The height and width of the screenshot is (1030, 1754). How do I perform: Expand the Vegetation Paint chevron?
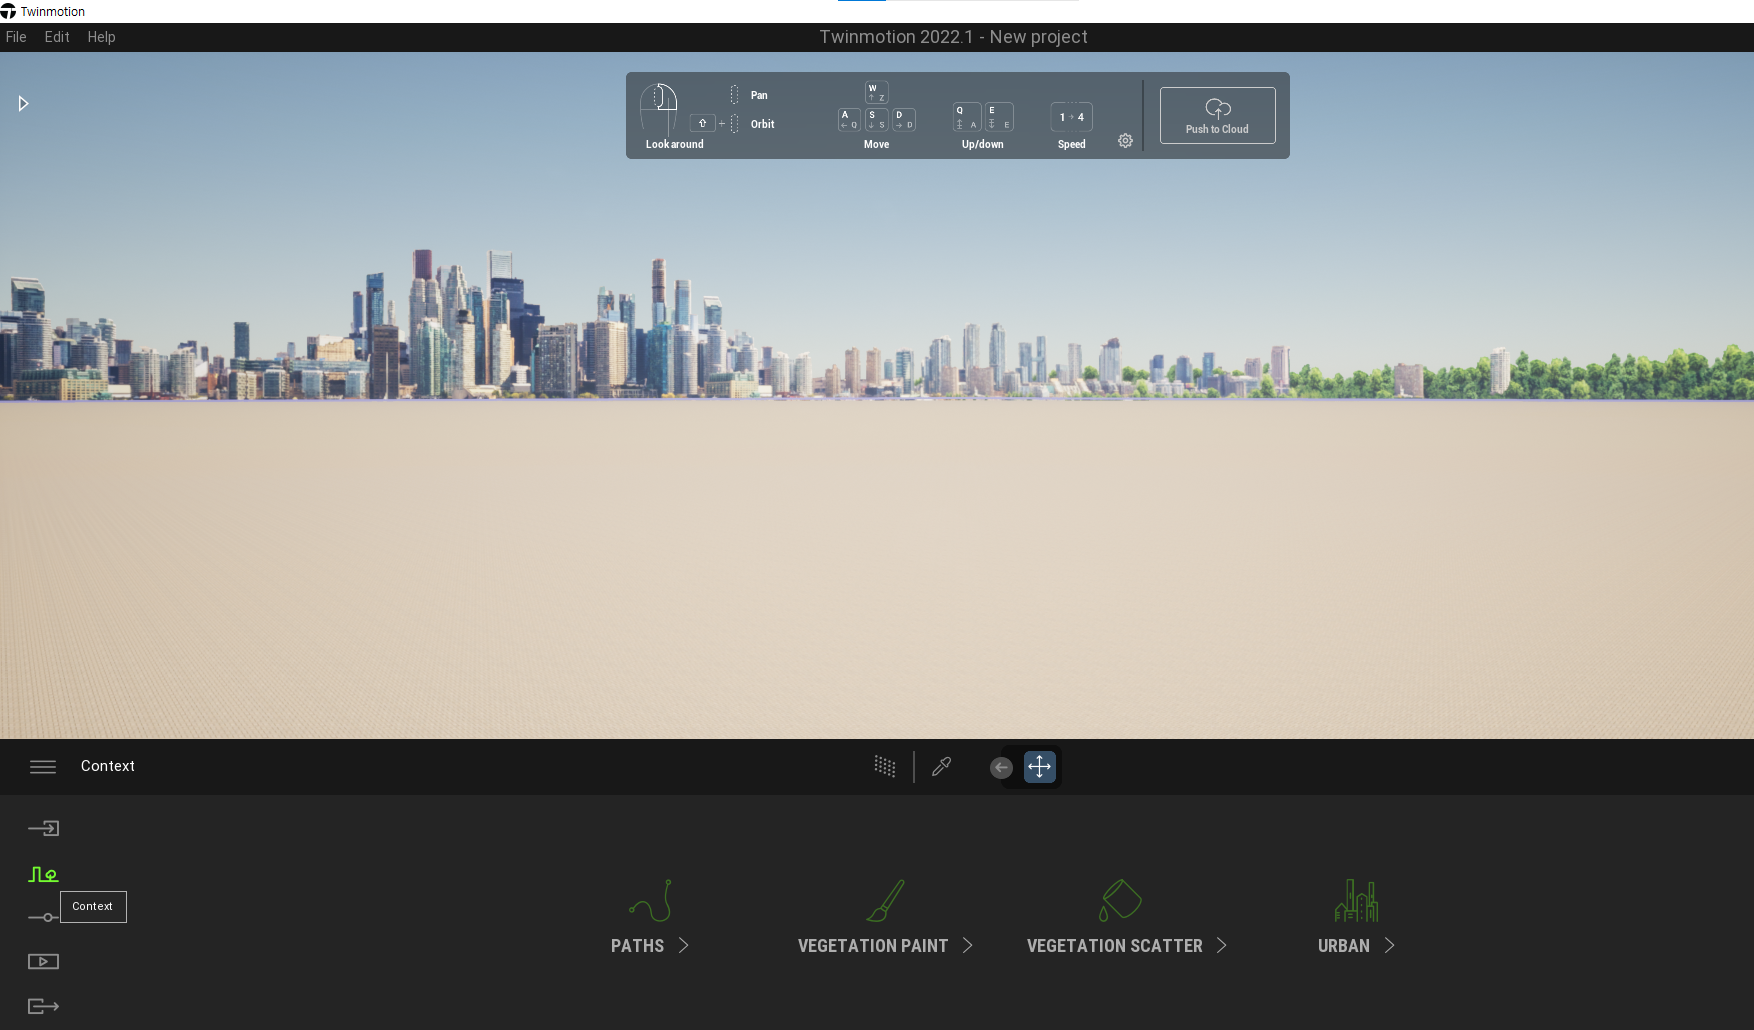coord(968,945)
